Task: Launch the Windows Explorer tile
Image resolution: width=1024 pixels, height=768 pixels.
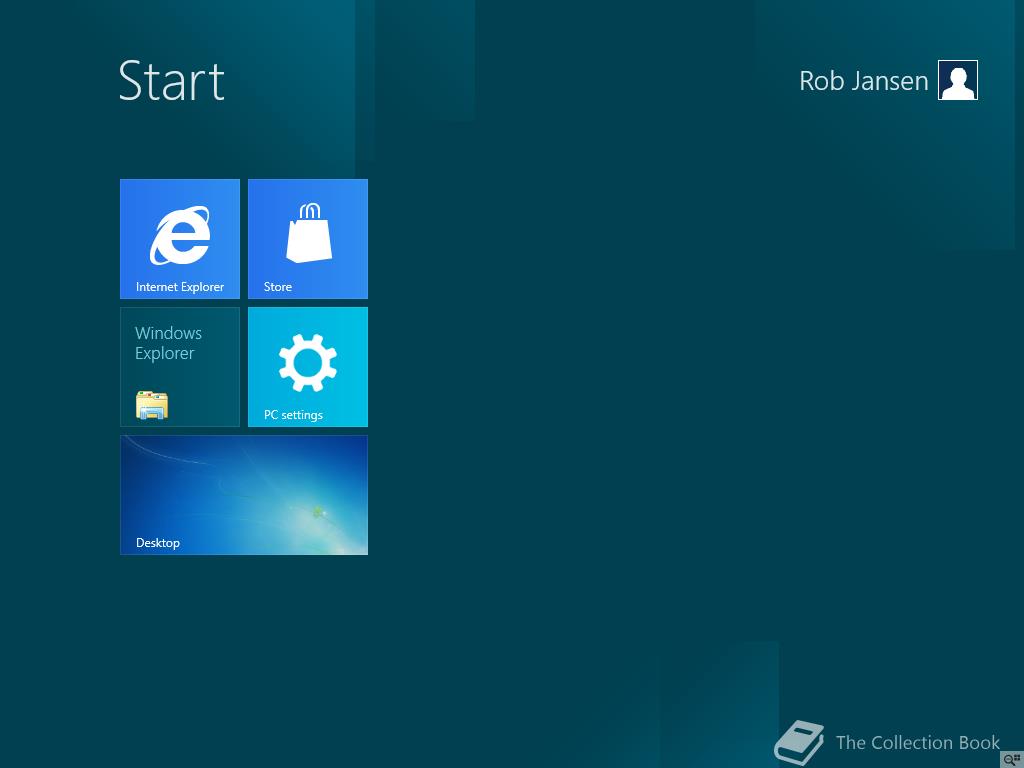Action: (x=180, y=366)
